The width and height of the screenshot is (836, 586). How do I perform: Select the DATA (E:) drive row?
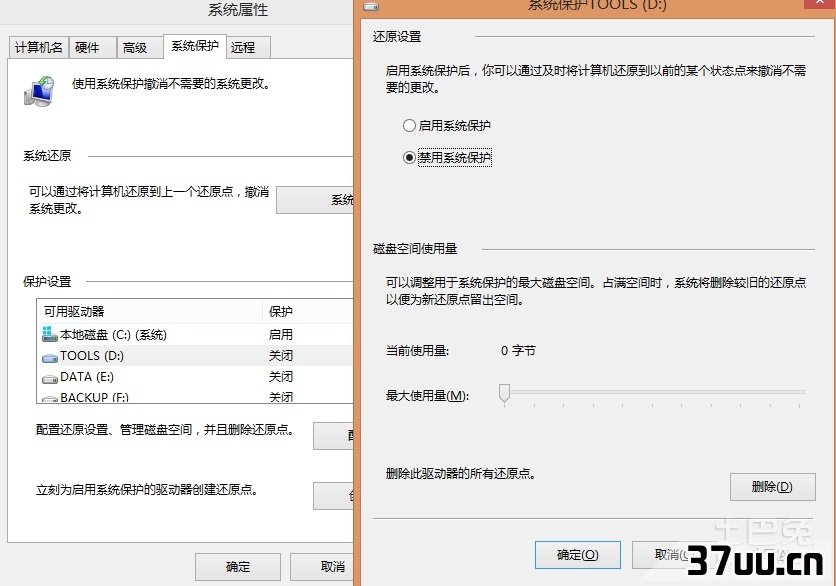click(195, 377)
